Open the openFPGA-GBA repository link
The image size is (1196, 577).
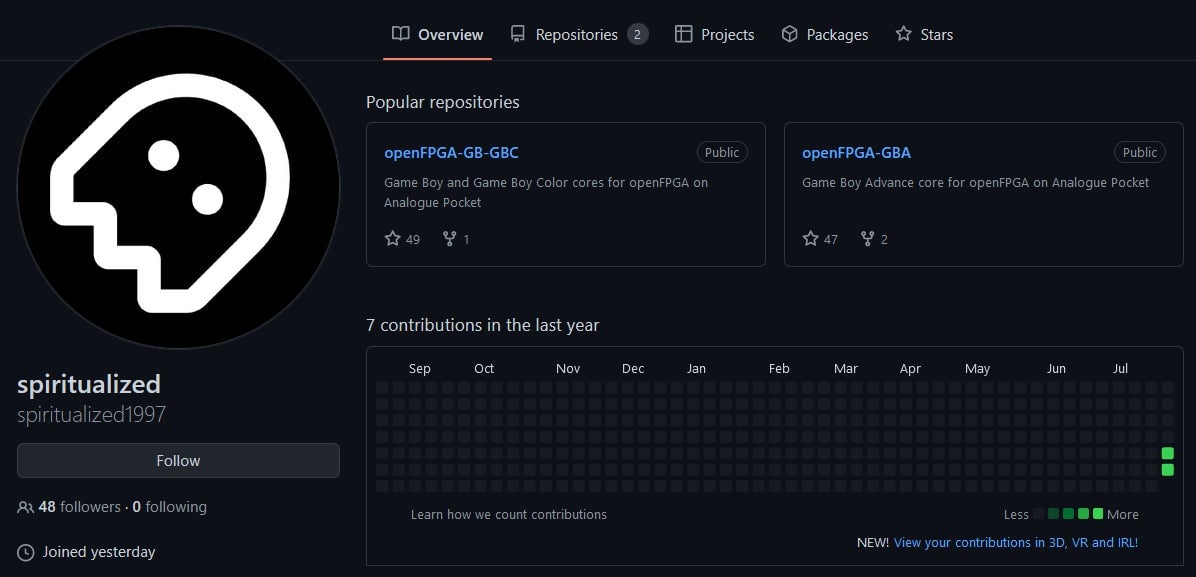(856, 152)
